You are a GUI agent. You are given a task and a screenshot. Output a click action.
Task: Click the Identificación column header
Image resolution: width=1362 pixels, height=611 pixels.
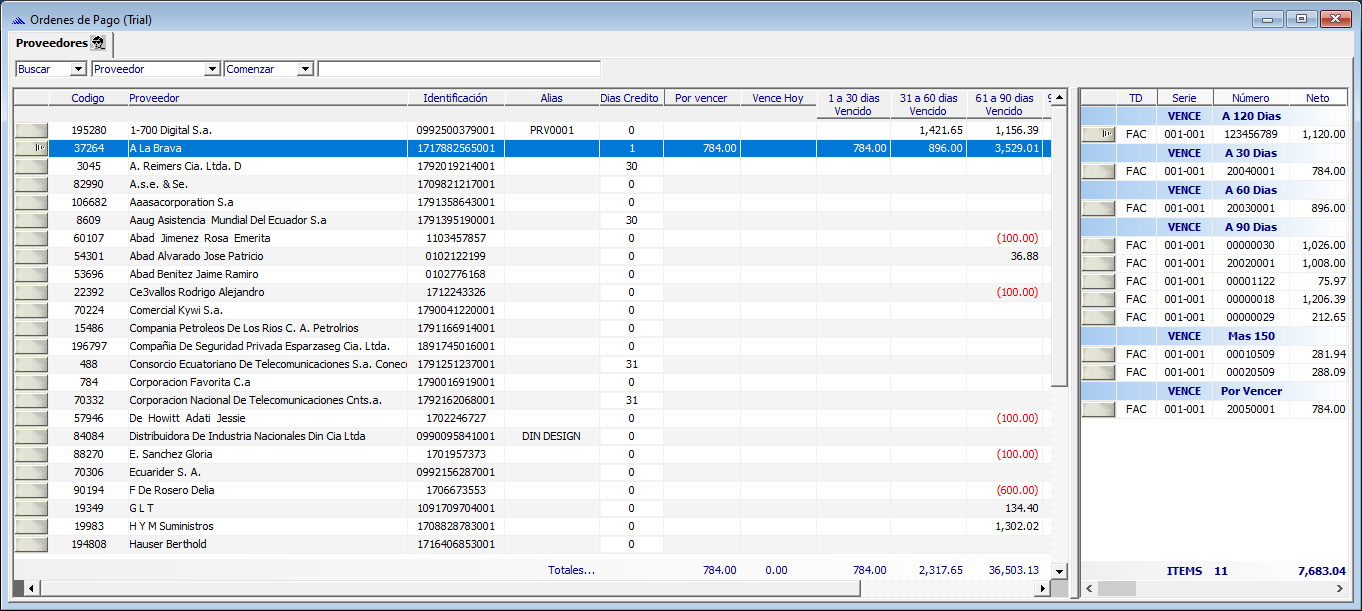[455, 98]
